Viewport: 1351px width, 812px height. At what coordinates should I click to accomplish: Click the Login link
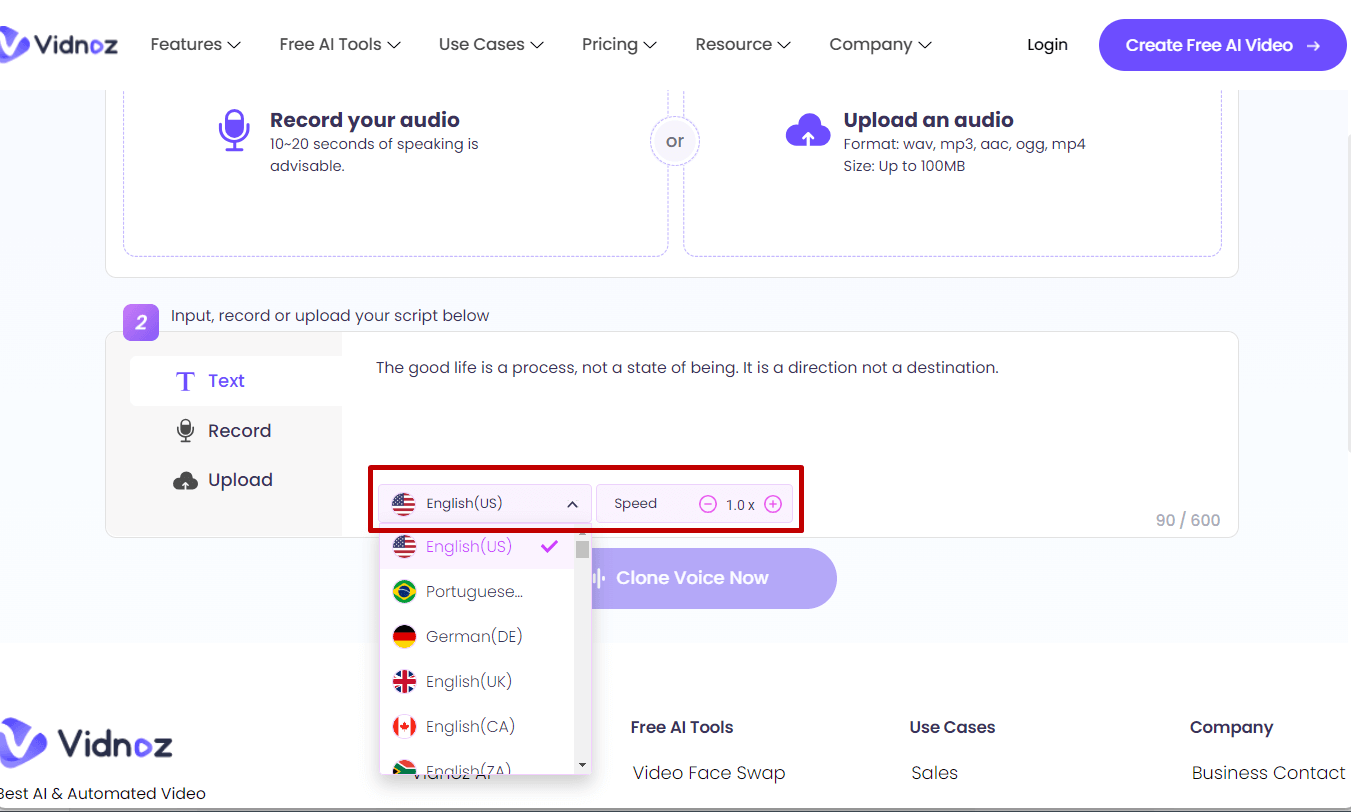[1047, 45]
